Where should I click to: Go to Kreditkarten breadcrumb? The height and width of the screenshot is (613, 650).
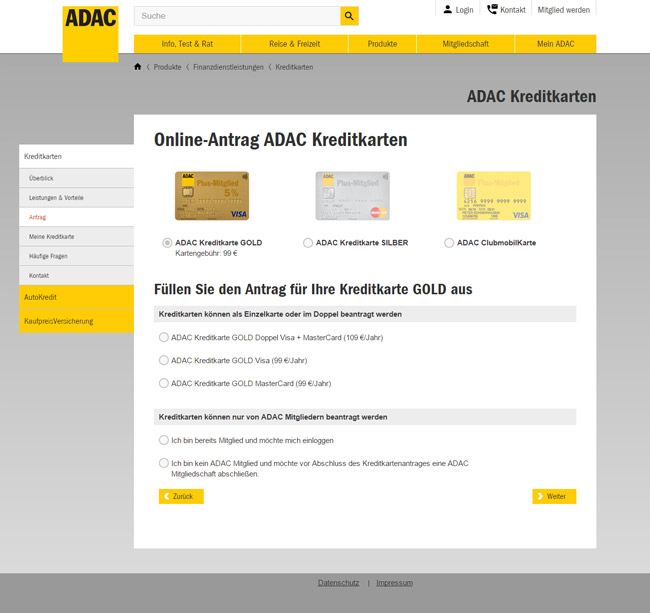294,67
